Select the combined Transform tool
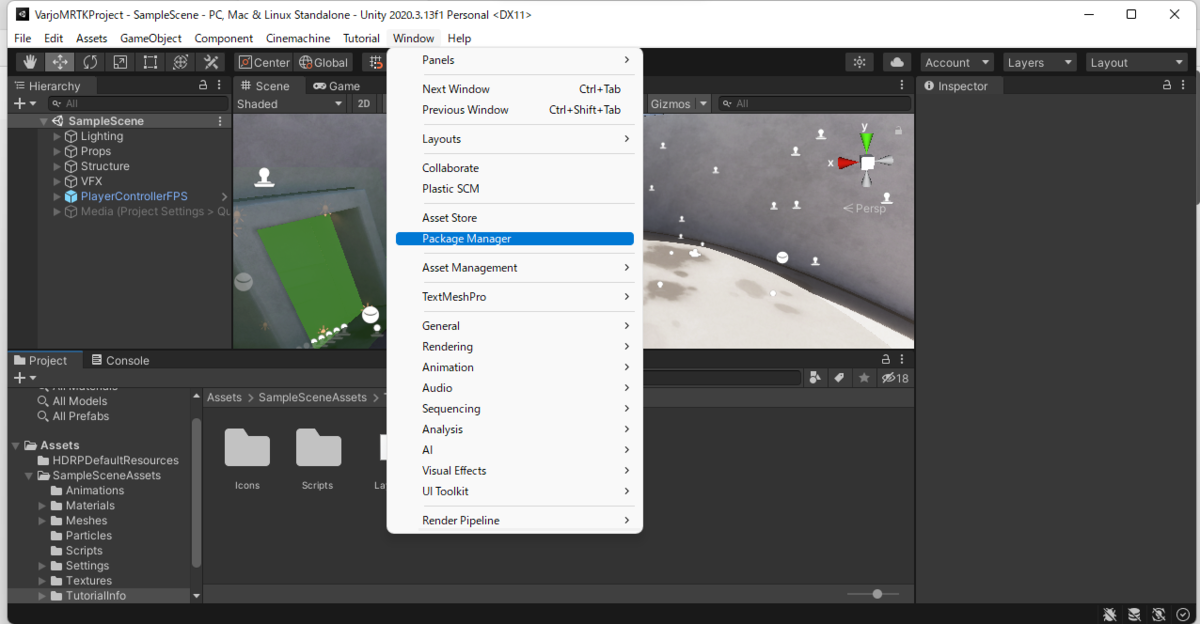The height and width of the screenshot is (624, 1200). coord(180,62)
